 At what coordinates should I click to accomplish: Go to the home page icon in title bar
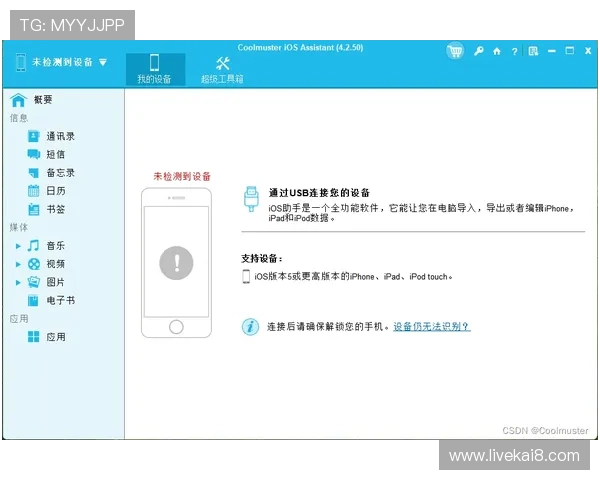point(497,51)
